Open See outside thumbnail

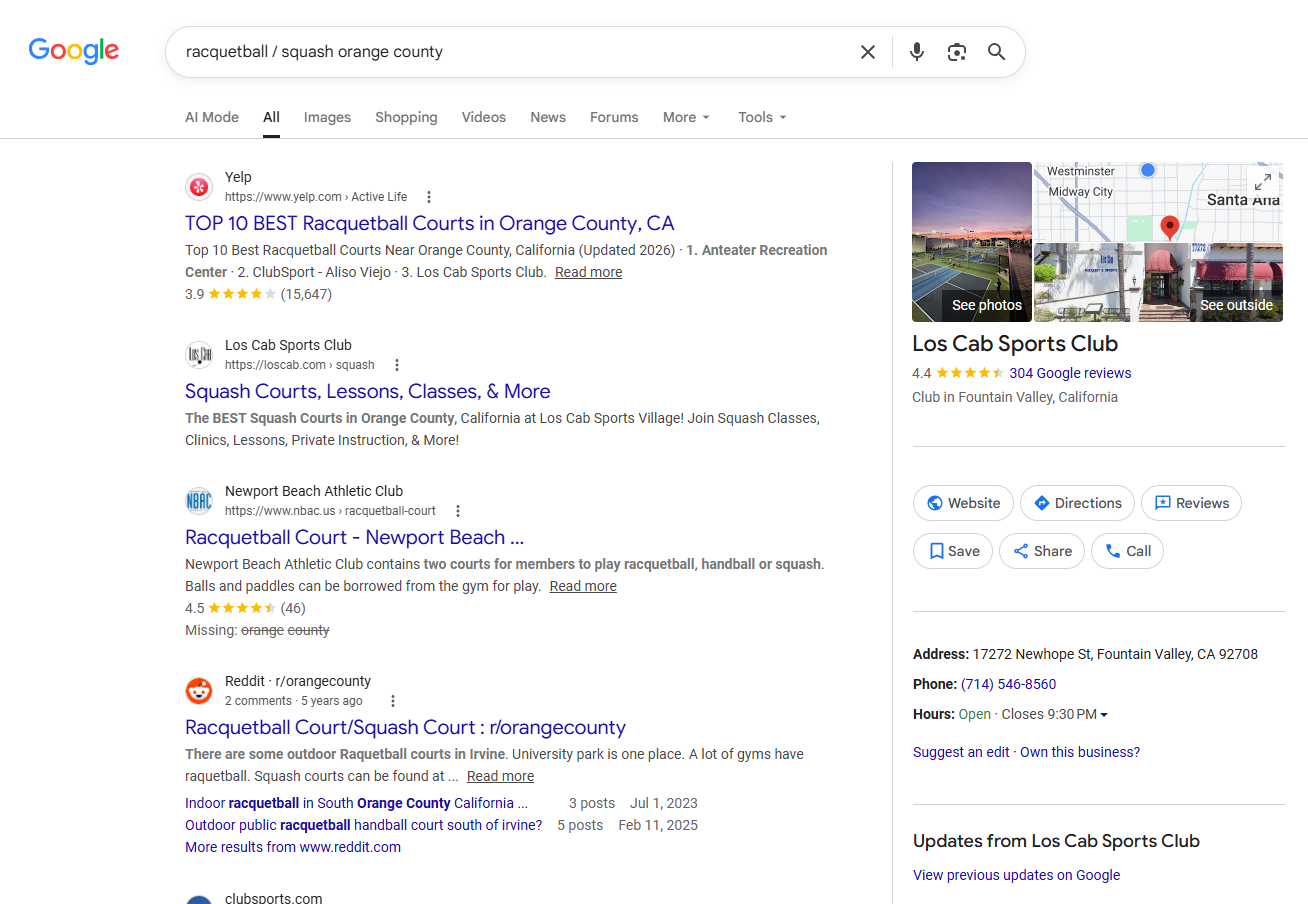pyautogui.click(x=1158, y=282)
